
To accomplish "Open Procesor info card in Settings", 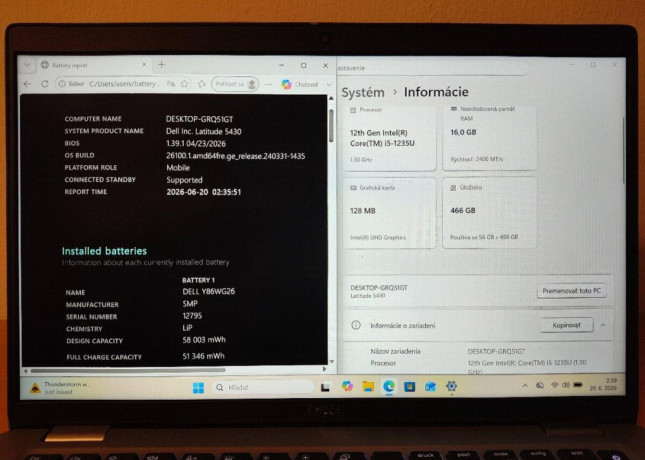I will tap(390, 138).
